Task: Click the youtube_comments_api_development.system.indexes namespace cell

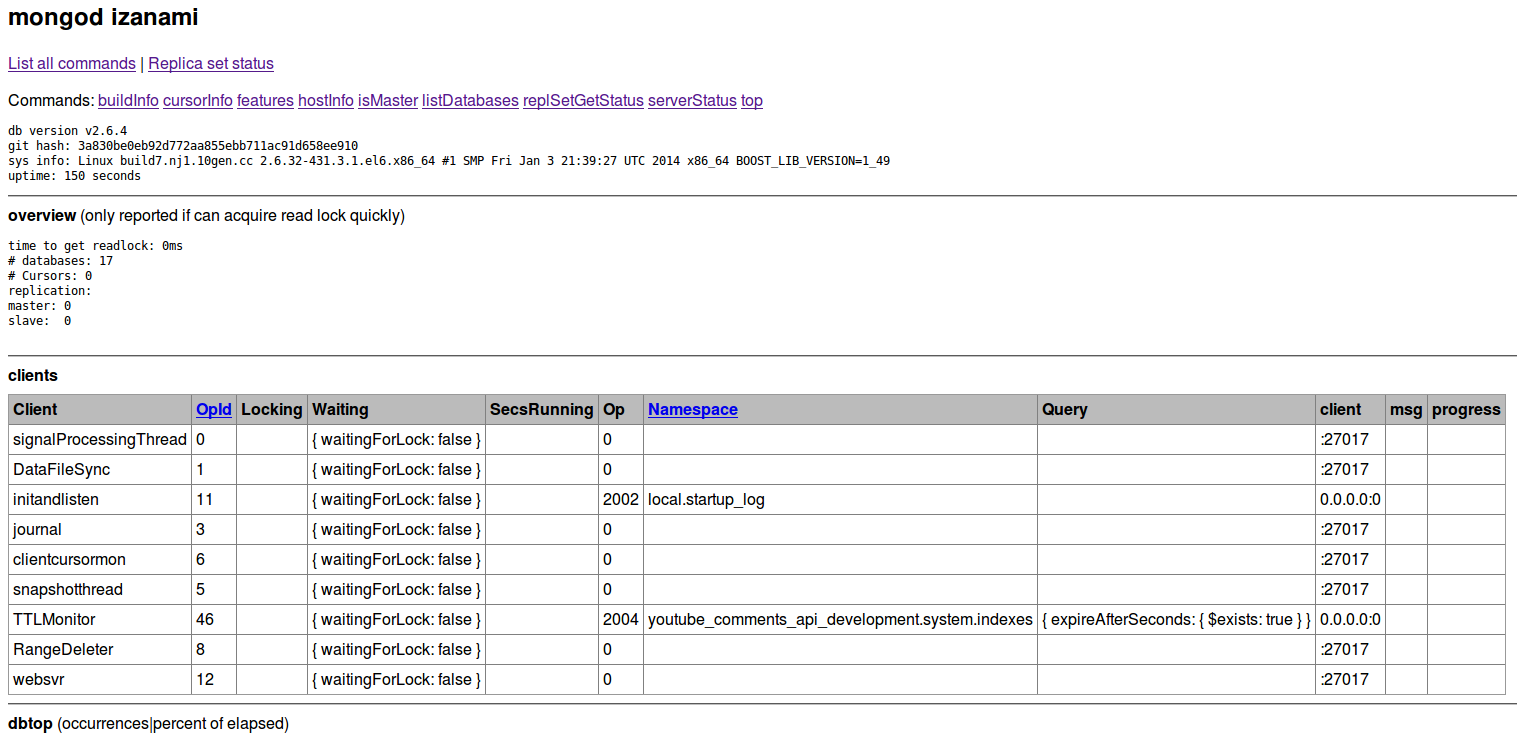Action: [x=840, y=619]
